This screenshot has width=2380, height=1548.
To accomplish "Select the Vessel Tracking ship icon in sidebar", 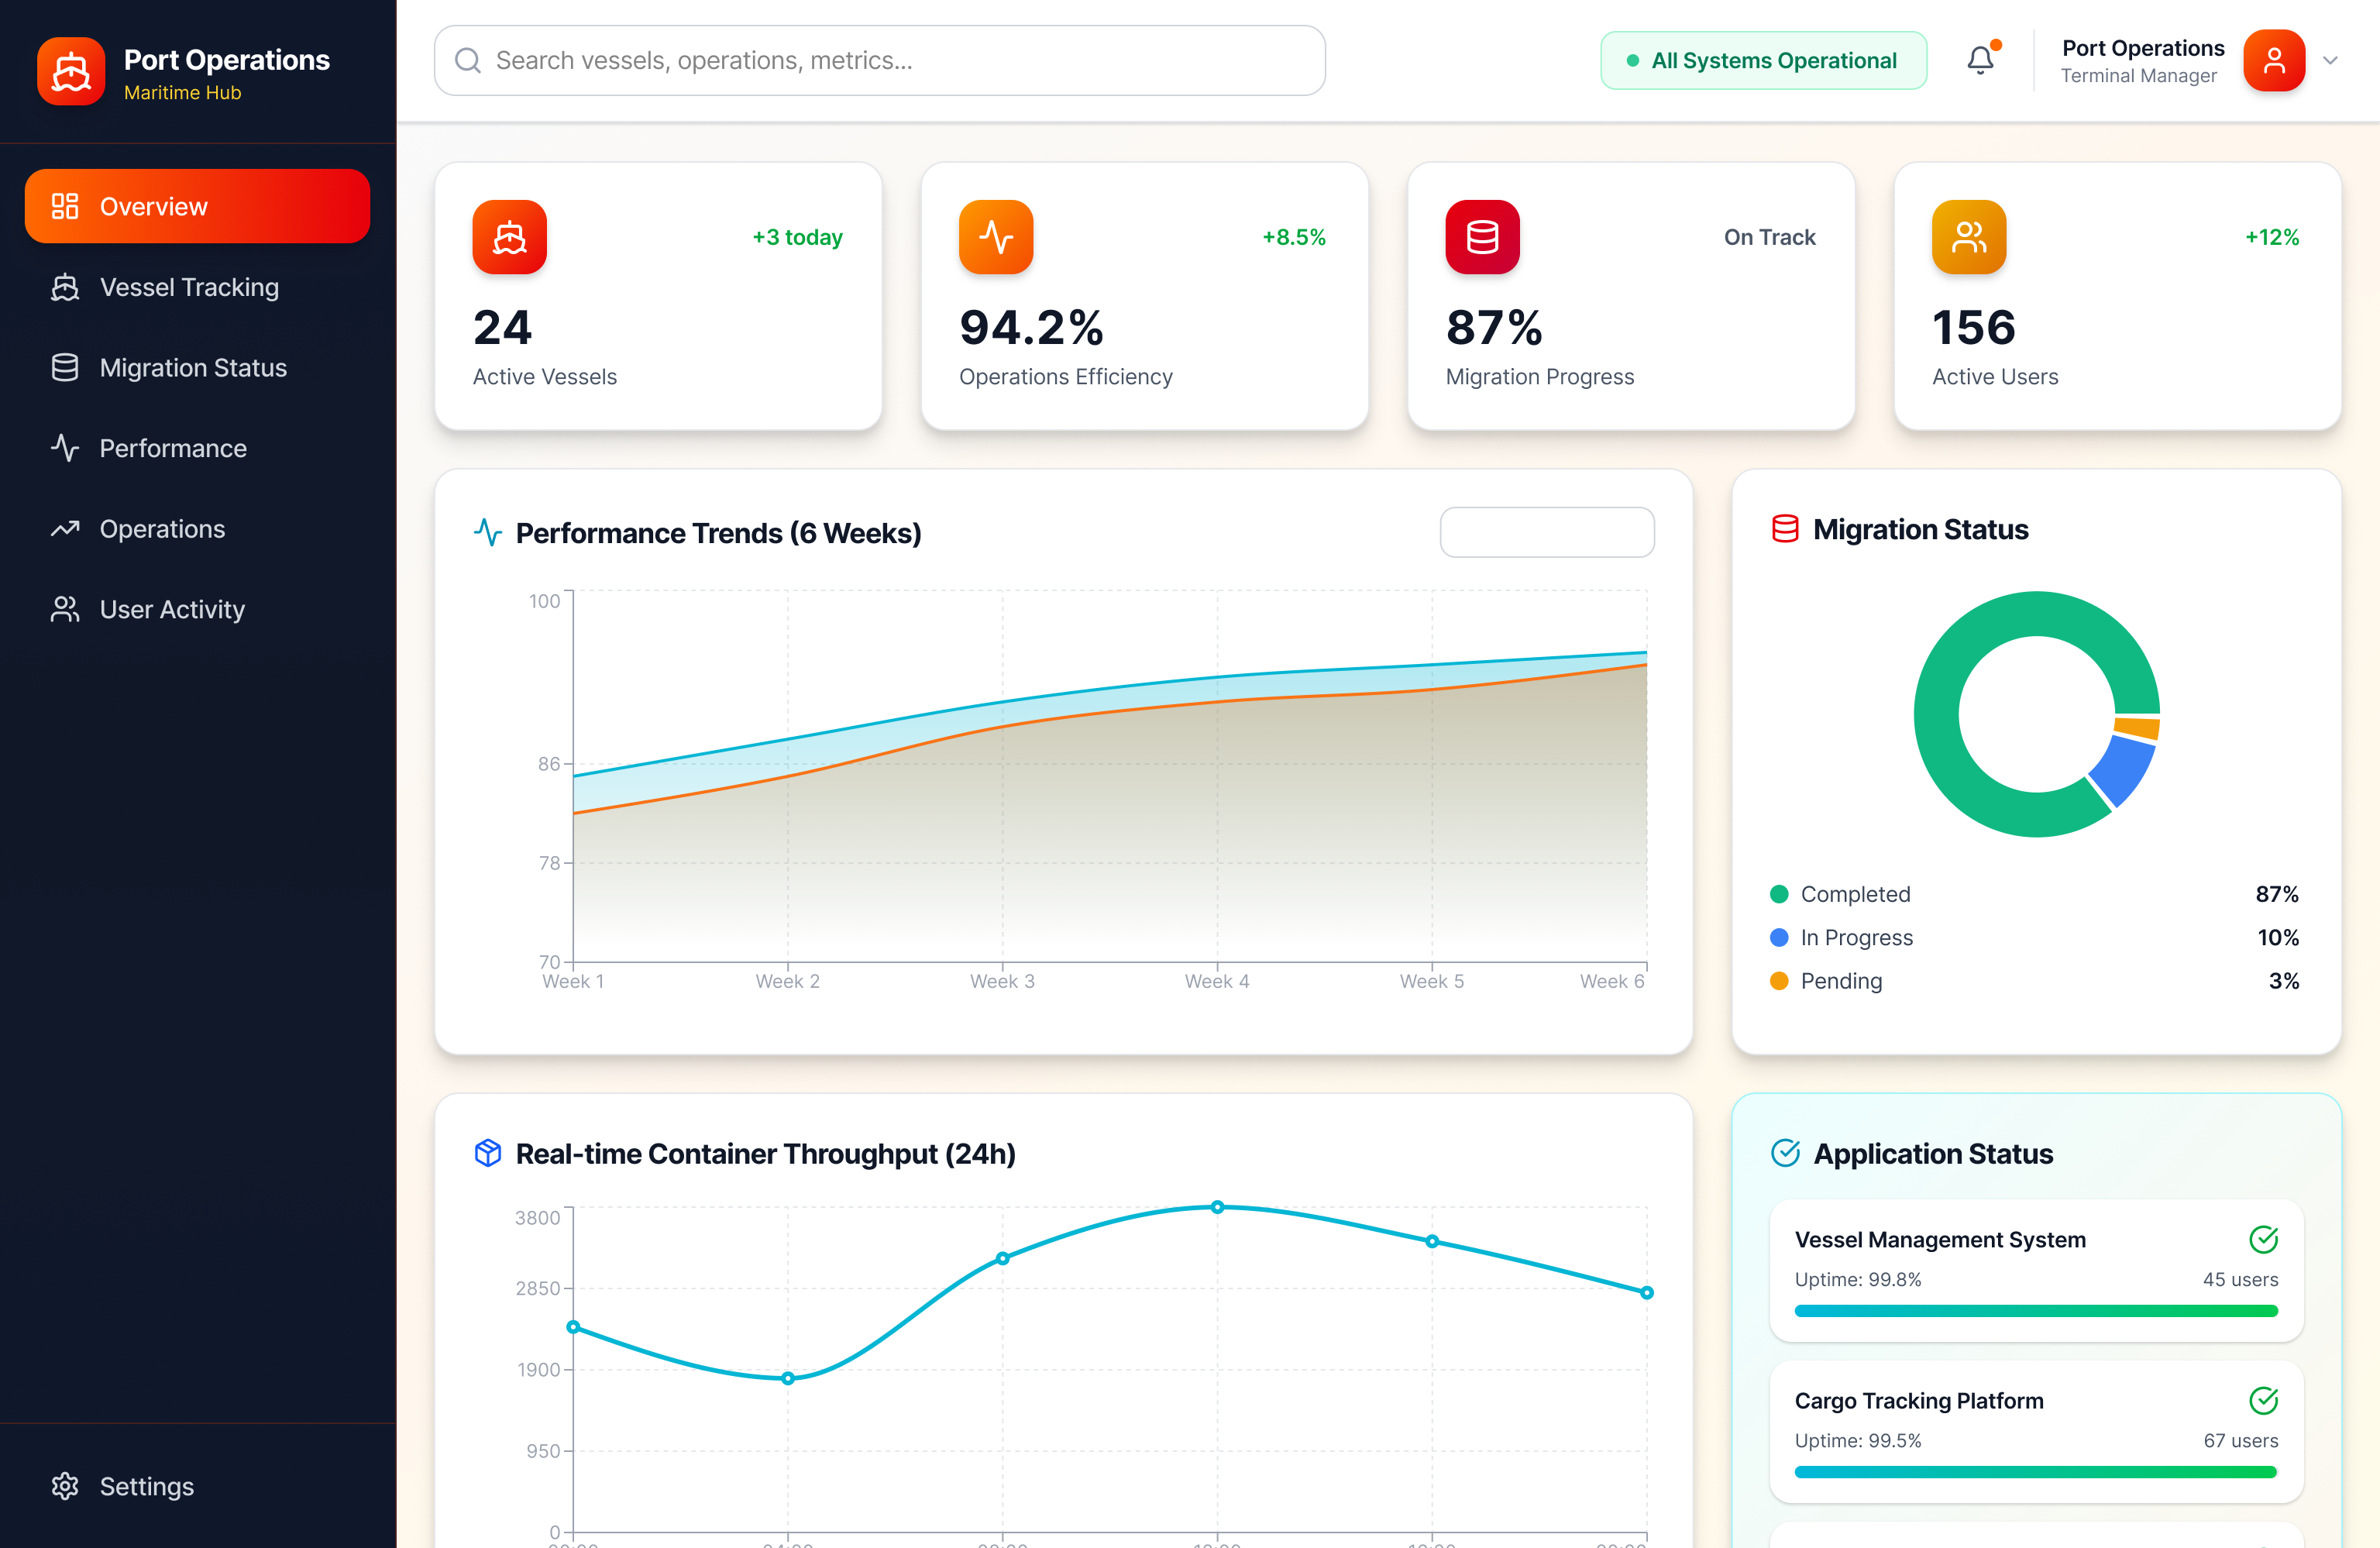I will click(64, 287).
